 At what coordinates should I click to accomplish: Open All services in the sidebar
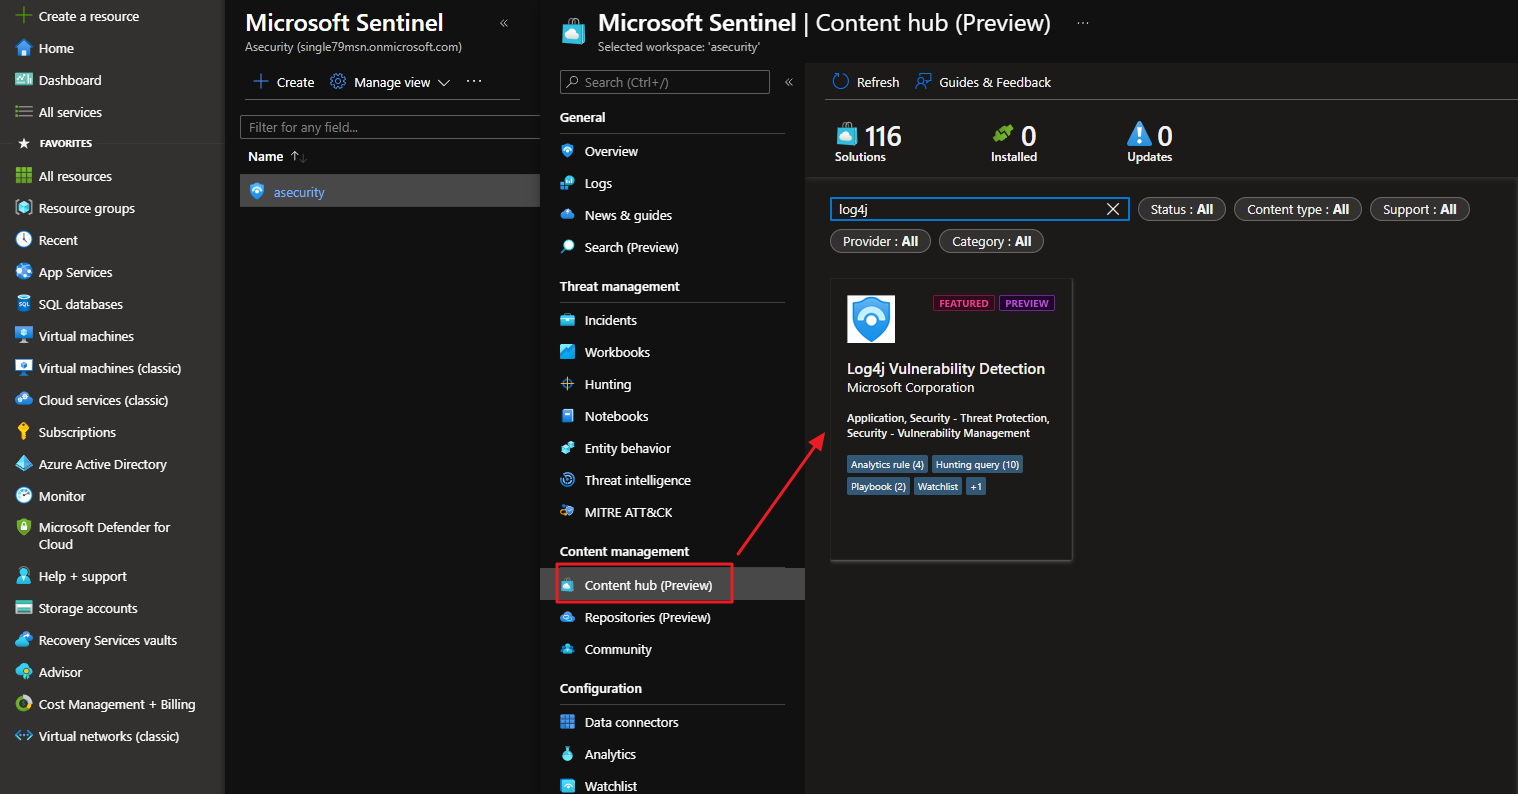[x=70, y=112]
